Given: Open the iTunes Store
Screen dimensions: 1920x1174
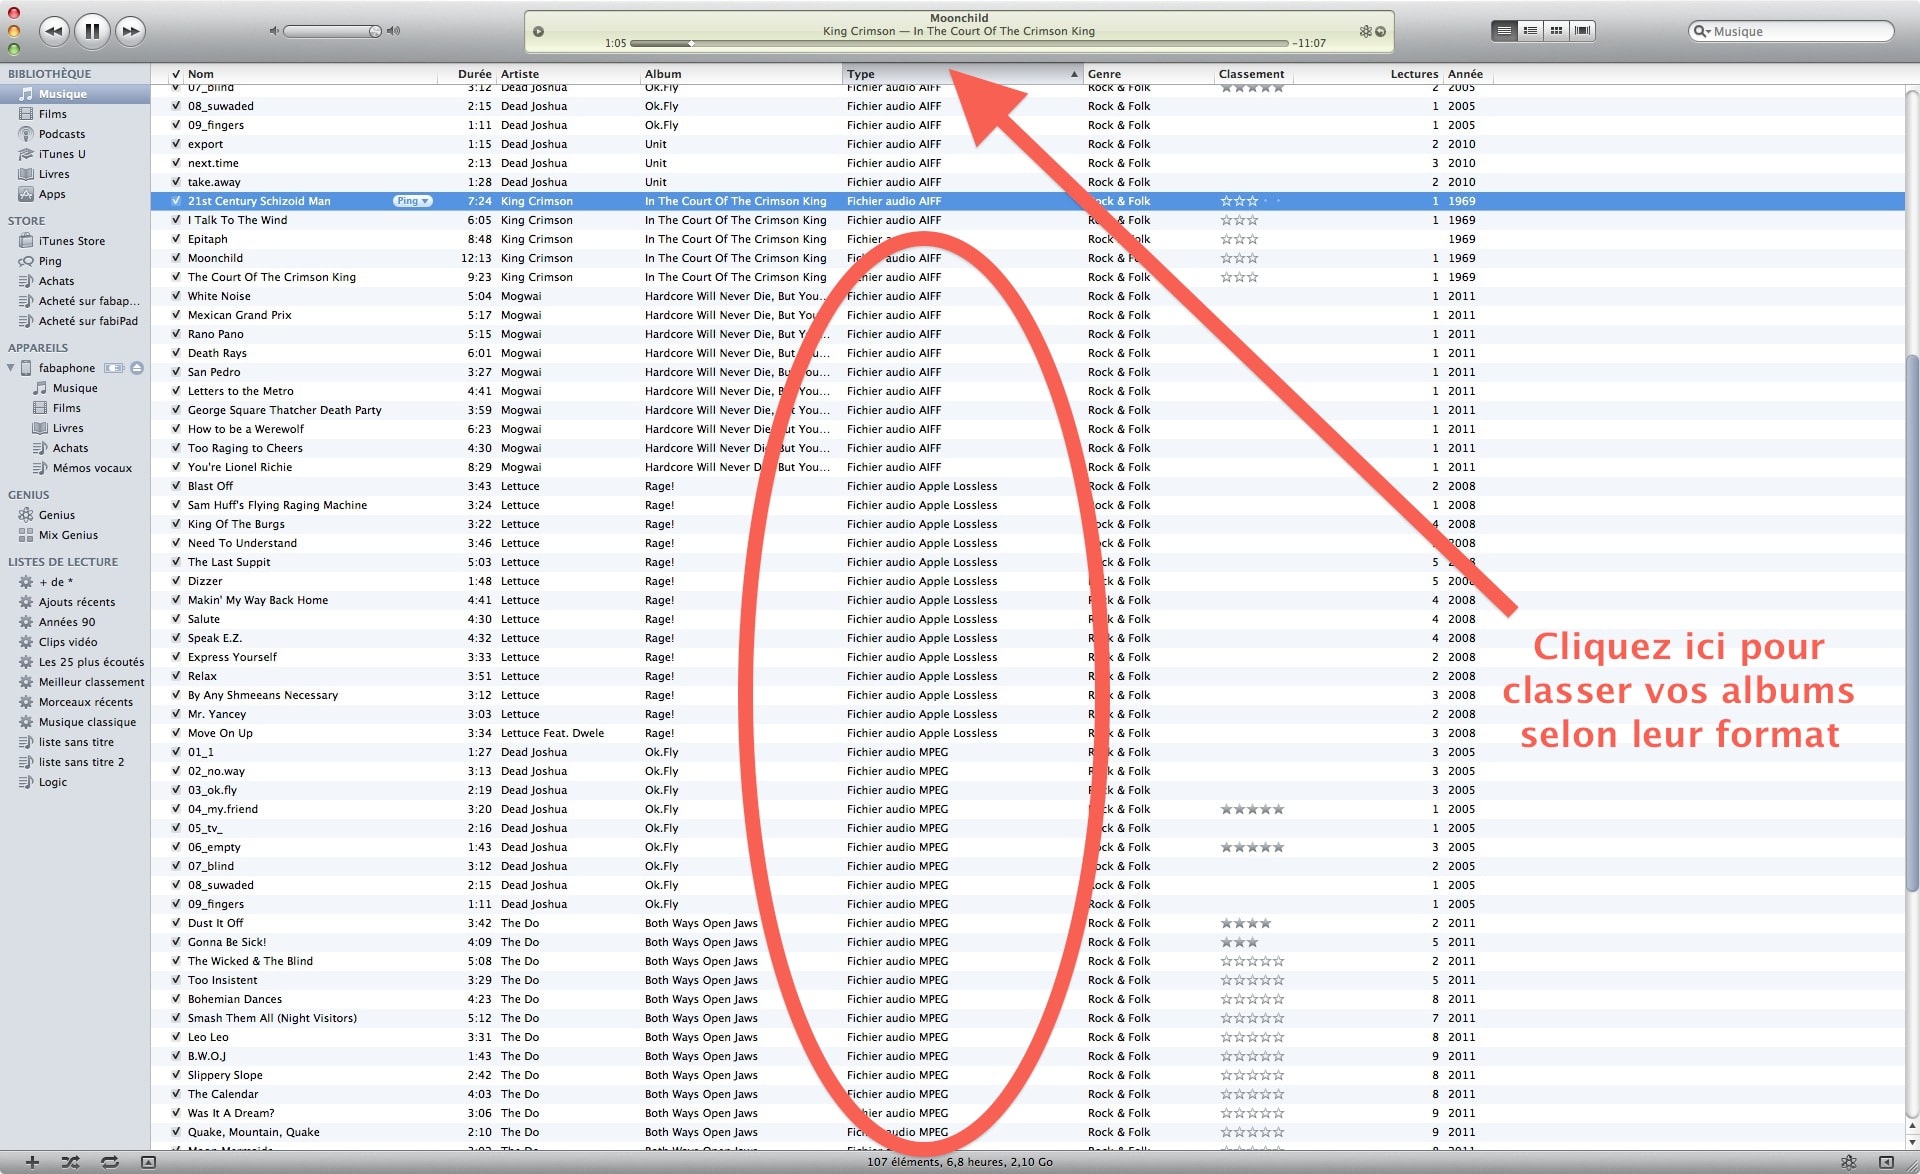Looking at the screenshot, I should [x=71, y=241].
